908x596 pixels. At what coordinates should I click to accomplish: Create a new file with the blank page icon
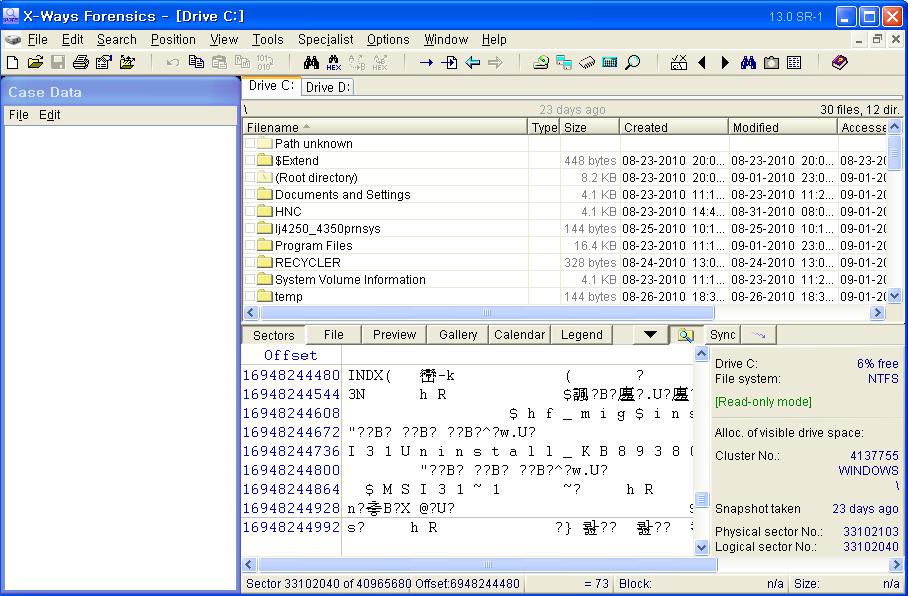tap(12, 63)
